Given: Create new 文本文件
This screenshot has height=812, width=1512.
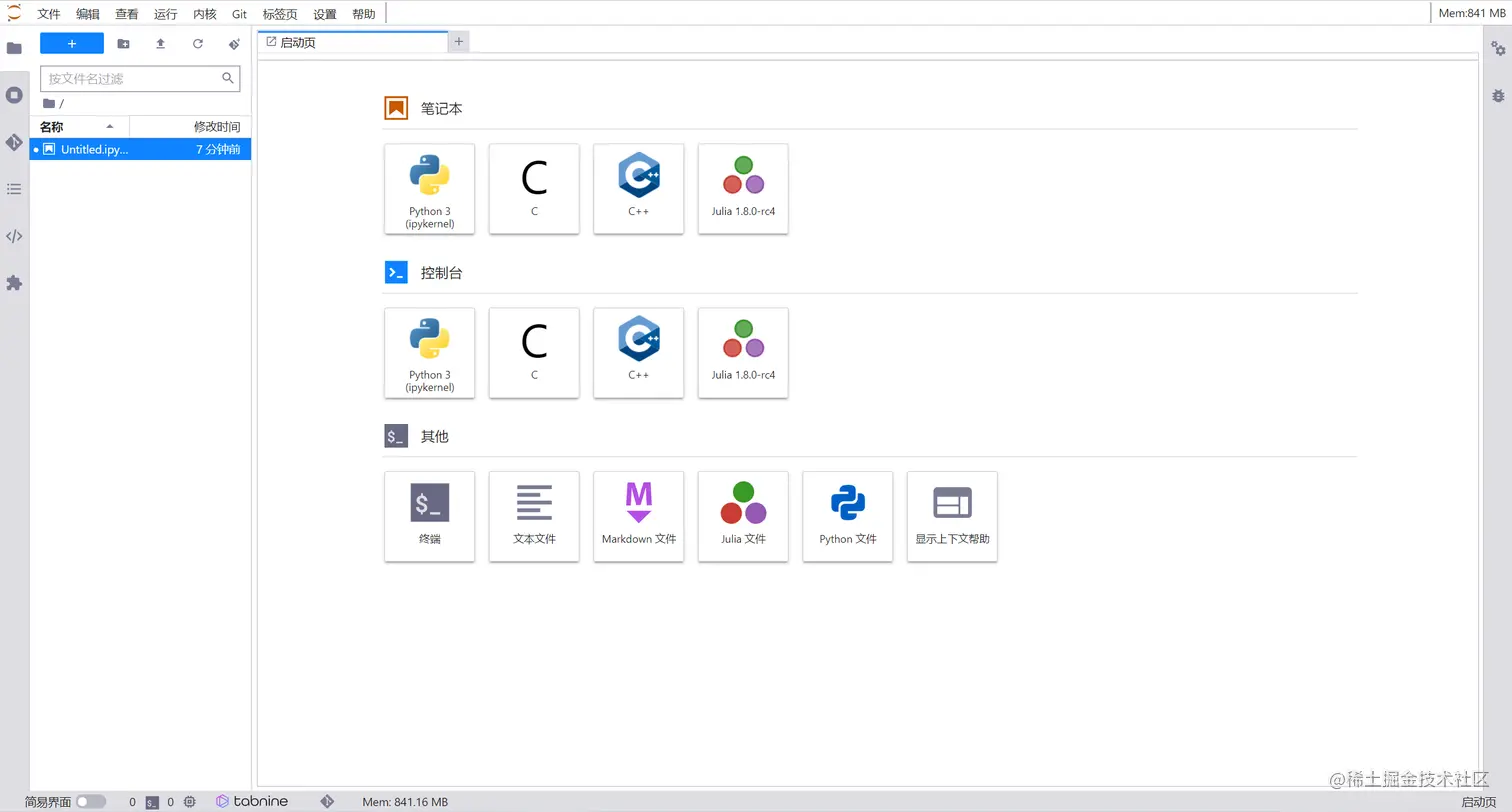Looking at the screenshot, I should click(x=534, y=517).
